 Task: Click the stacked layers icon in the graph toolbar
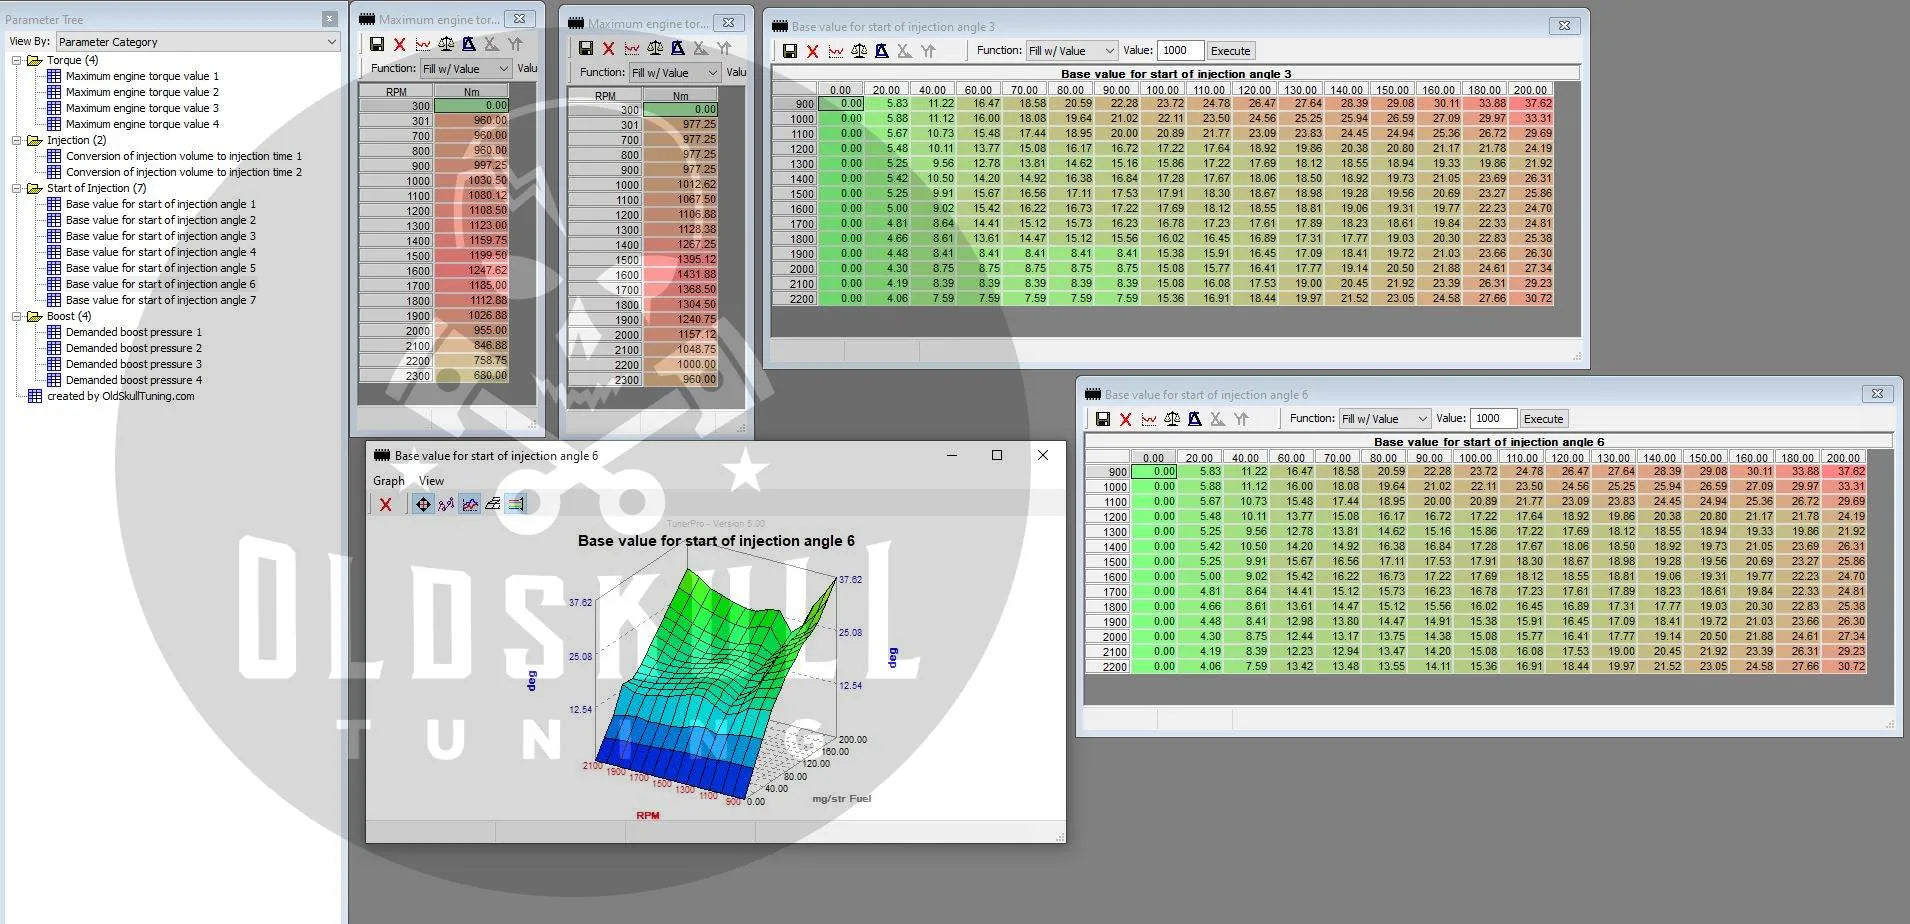[493, 504]
